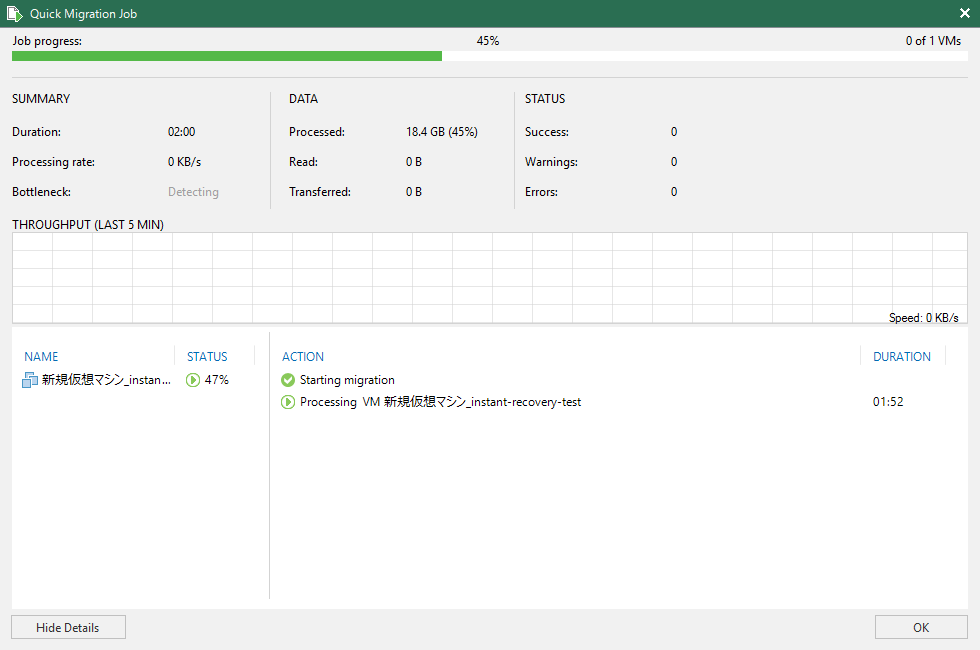Screen dimensions: 980x650
Task: Click the THROUGHPUT (LAST 5 MIN) heading
Action: (x=88, y=224)
